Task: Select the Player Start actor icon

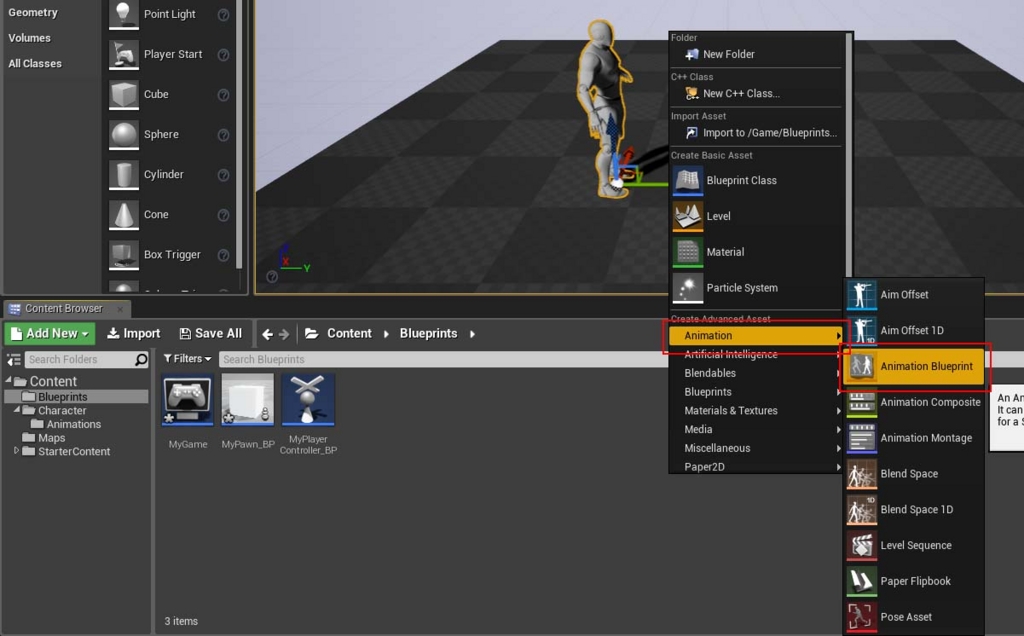Action: point(123,54)
